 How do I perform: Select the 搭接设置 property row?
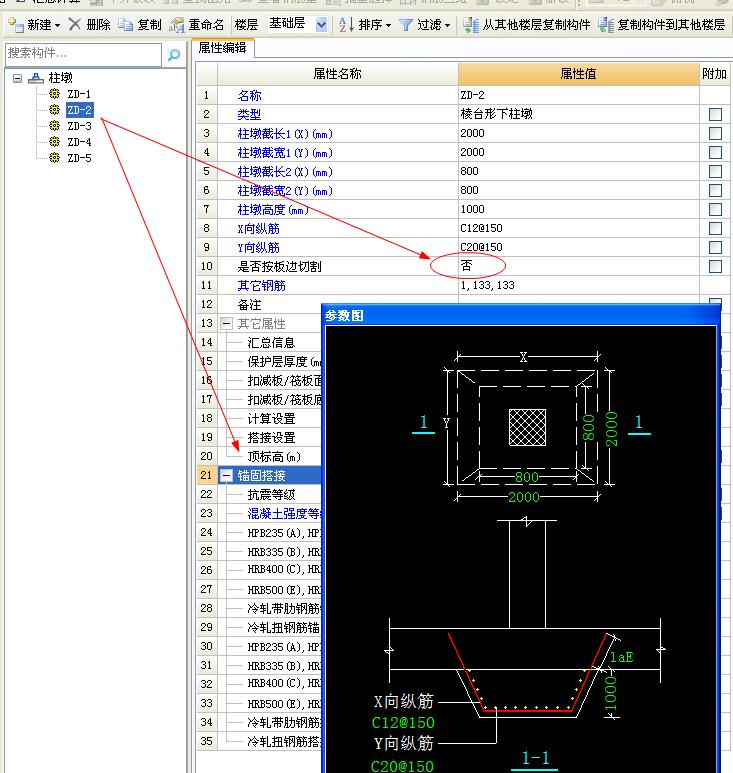coord(270,437)
